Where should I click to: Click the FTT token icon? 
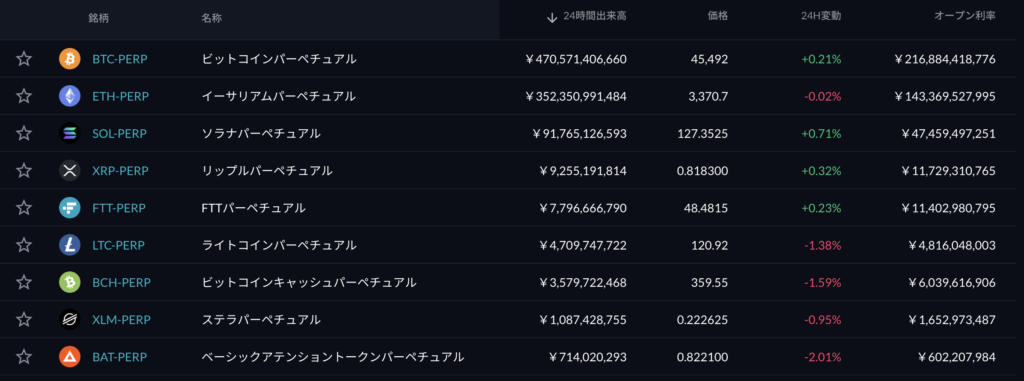69,208
